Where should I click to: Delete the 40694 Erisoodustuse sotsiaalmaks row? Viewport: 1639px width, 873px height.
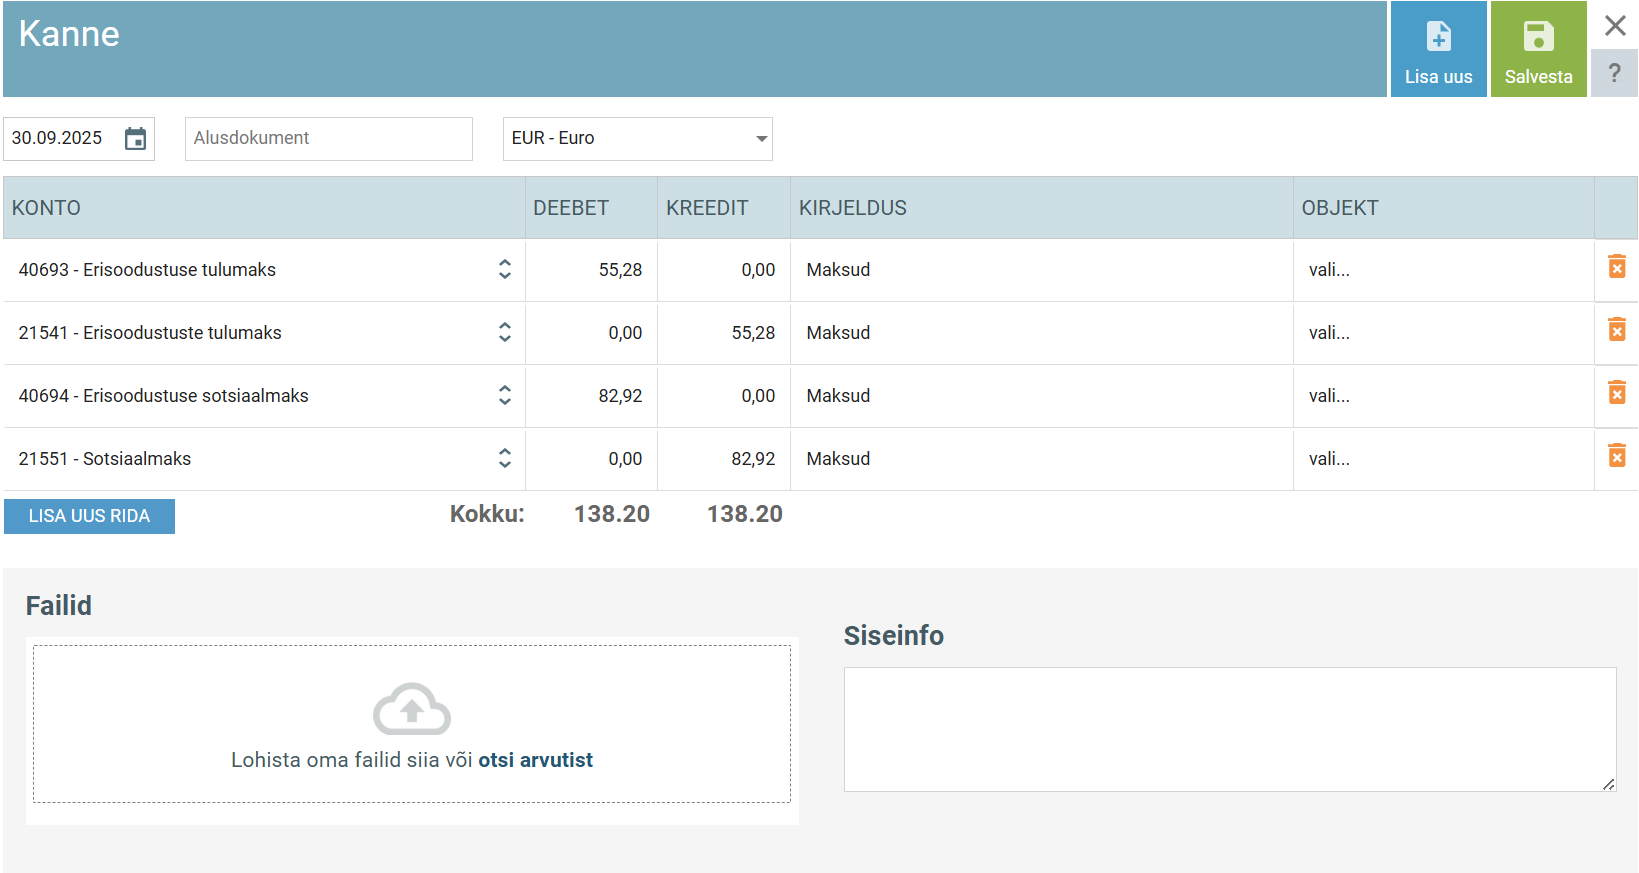(1616, 393)
